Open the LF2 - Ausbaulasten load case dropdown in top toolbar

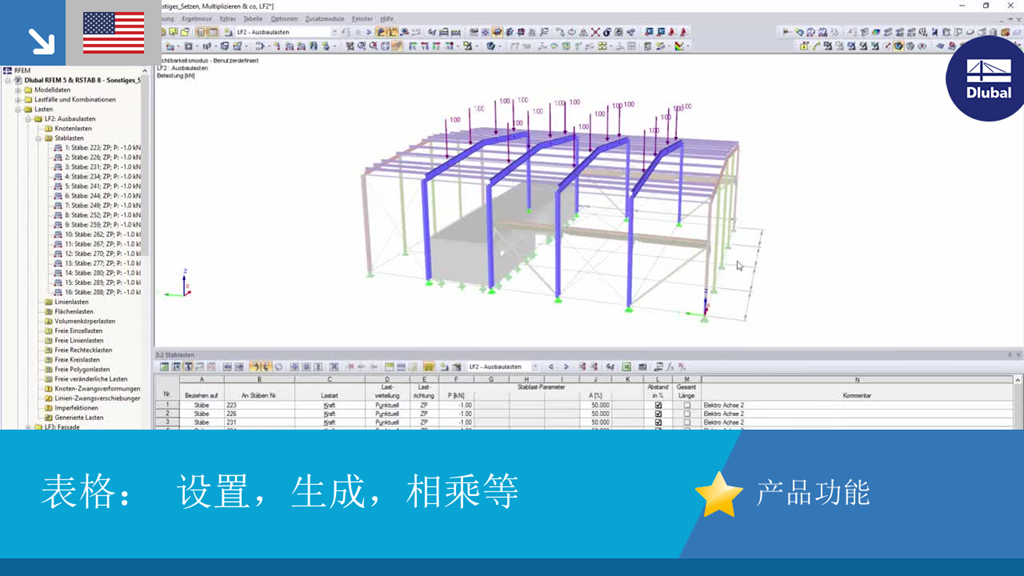287,32
